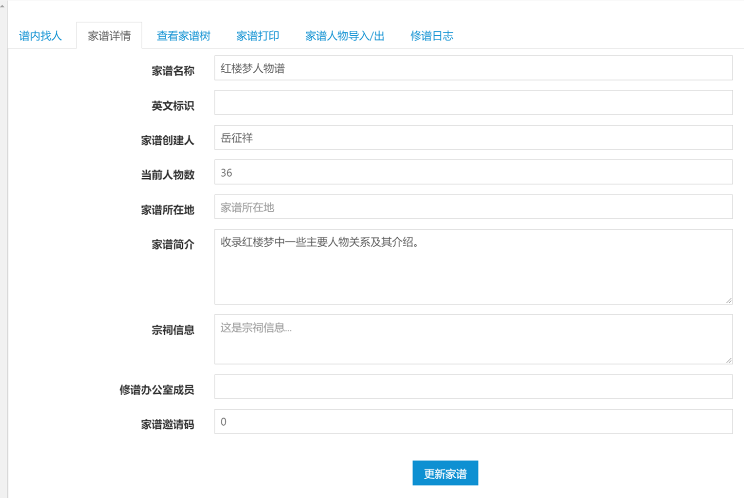
Task: Focus the 修谱办公室成员 input field
Action: (473, 387)
